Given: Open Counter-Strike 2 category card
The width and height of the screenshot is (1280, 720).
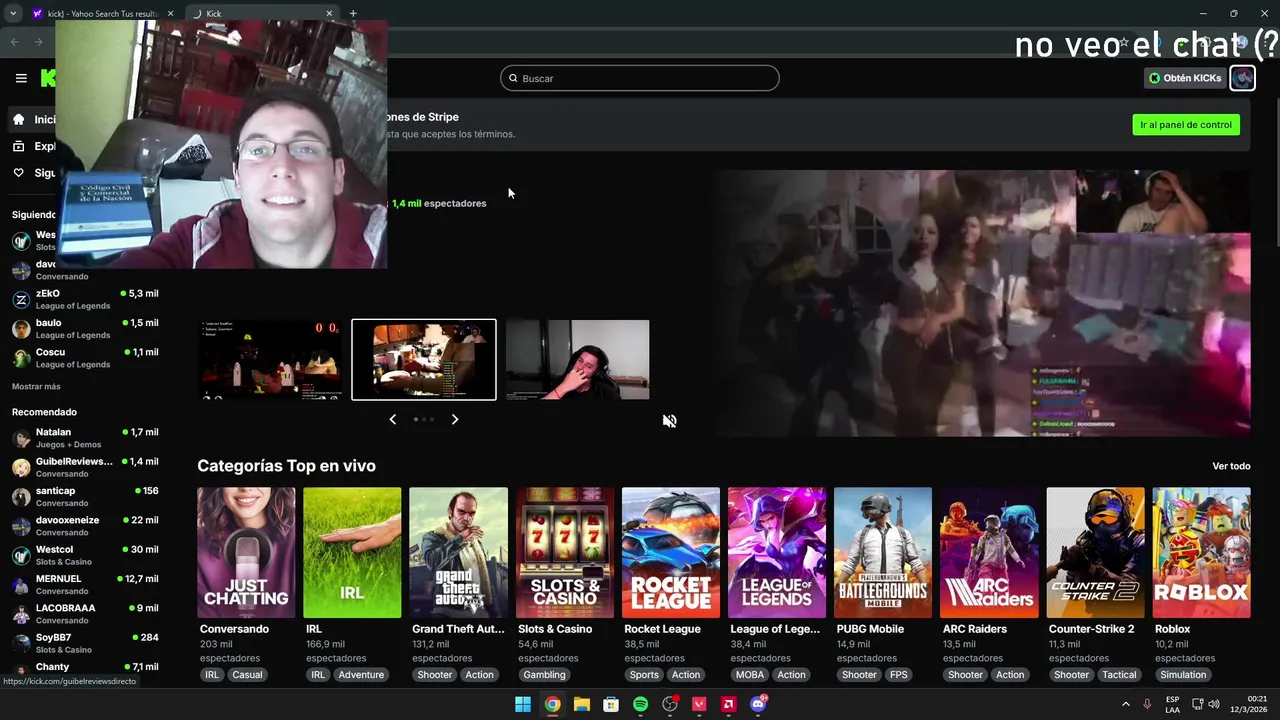Looking at the screenshot, I should click(1095, 552).
